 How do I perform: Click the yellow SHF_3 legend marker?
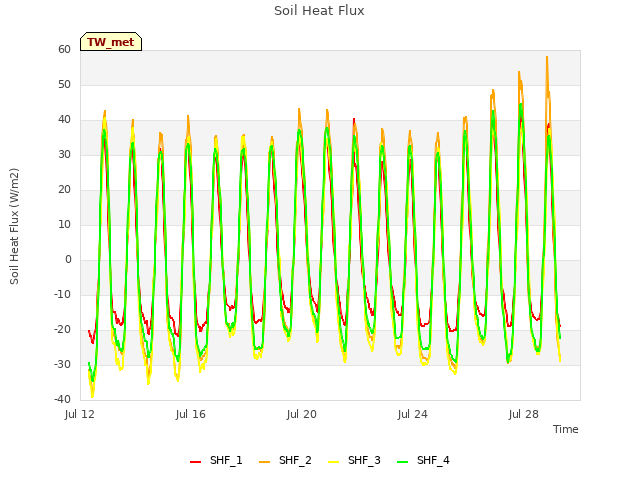point(333,462)
